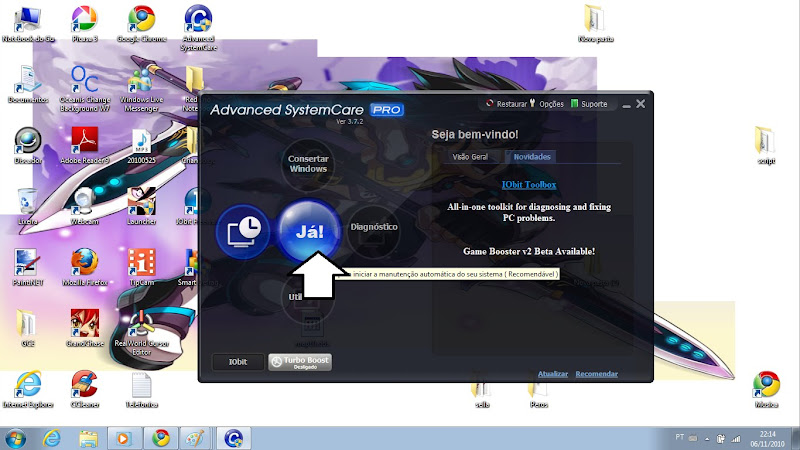
Task: Select the TipCam desktop icon
Action: click(x=141, y=267)
